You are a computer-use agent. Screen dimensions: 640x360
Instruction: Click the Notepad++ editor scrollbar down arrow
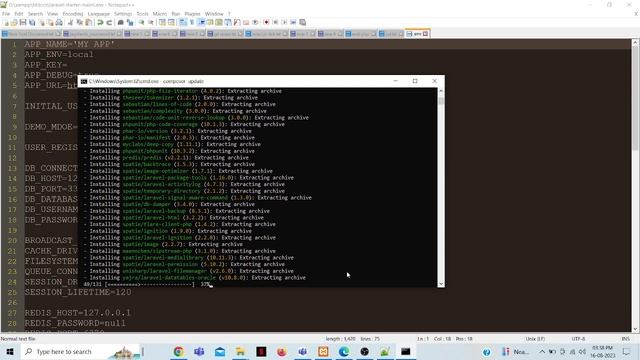[x=635, y=329]
